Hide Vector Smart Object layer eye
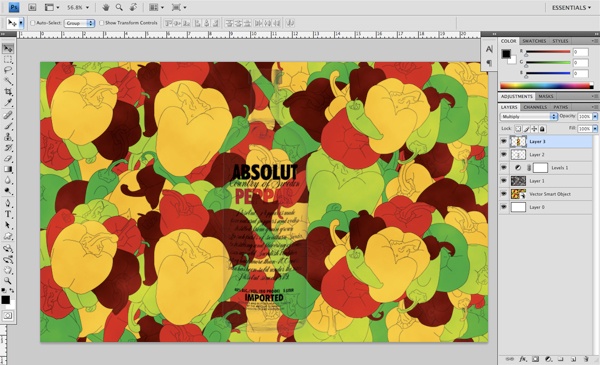 (504, 194)
